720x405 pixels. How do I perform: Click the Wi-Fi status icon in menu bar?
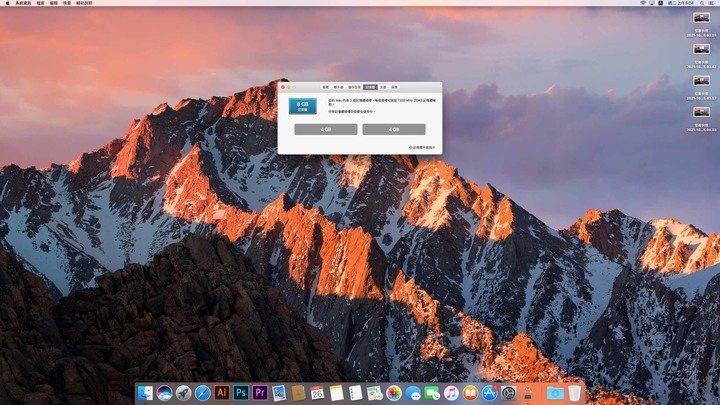tap(642, 3)
